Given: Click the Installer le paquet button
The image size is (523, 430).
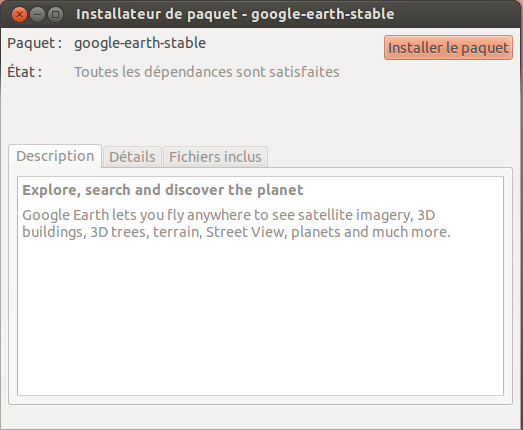Looking at the screenshot, I should tap(448, 48).
